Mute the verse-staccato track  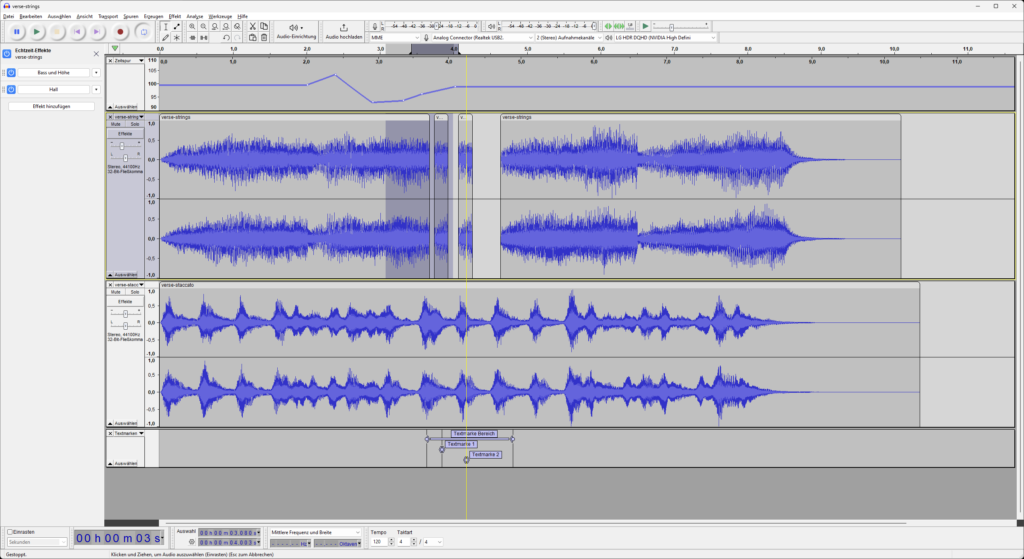(116, 292)
